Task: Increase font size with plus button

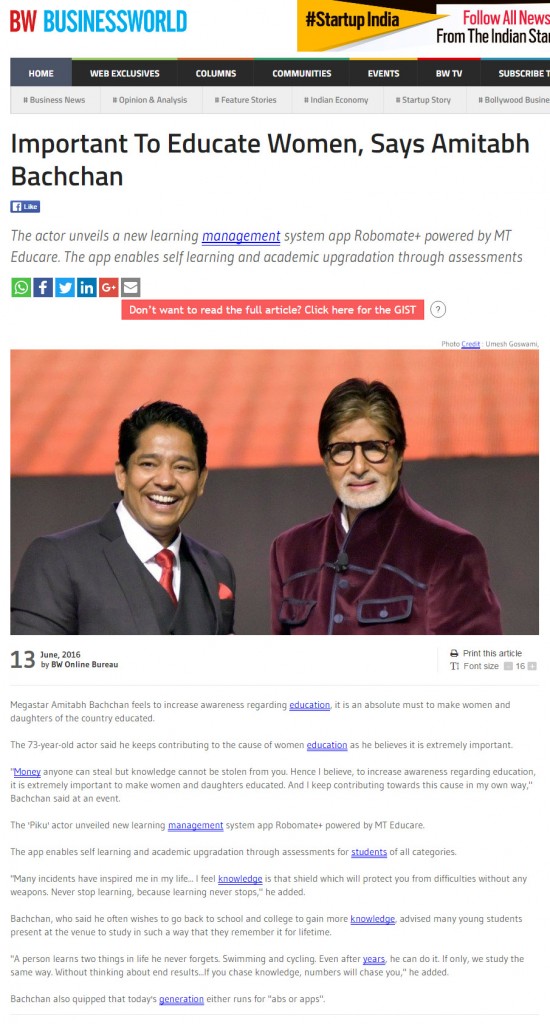Action: click(532, 666)
